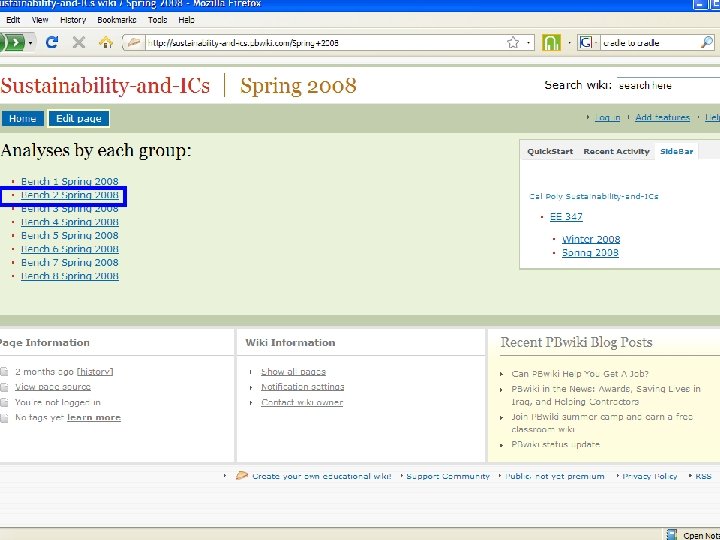The image size is (720, 540).
Task: Open Bench 7 Spring 2008 link
Action: [x=70, y=263]
